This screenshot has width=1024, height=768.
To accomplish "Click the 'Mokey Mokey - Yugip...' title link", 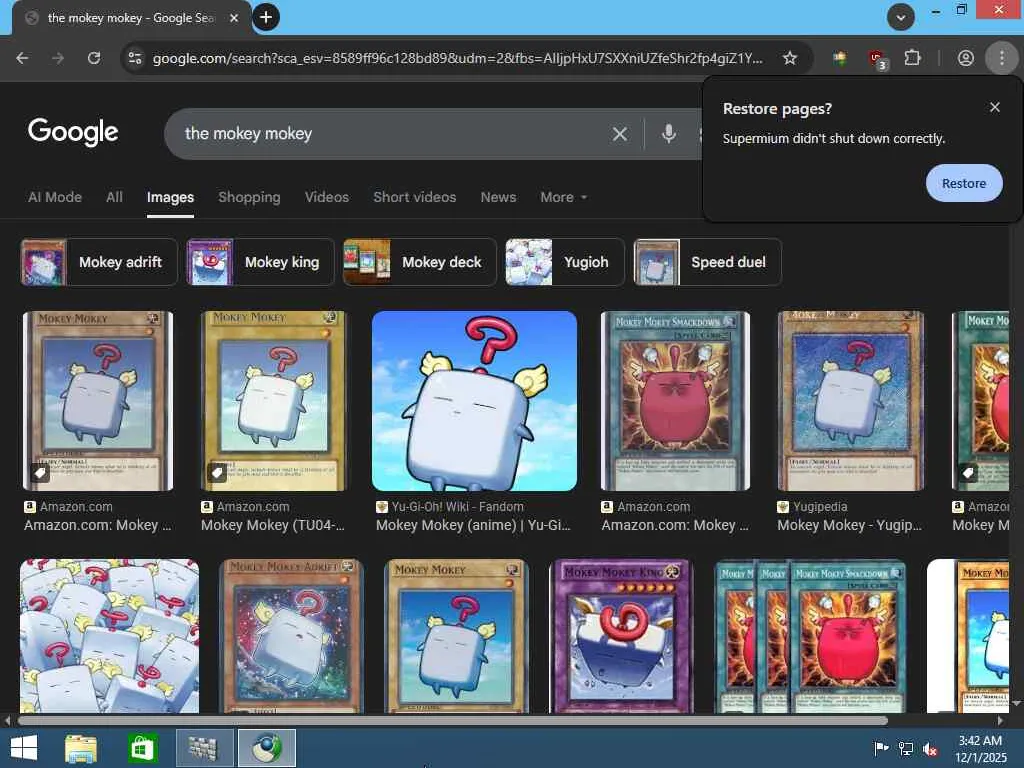I will [x=850, y=525].
